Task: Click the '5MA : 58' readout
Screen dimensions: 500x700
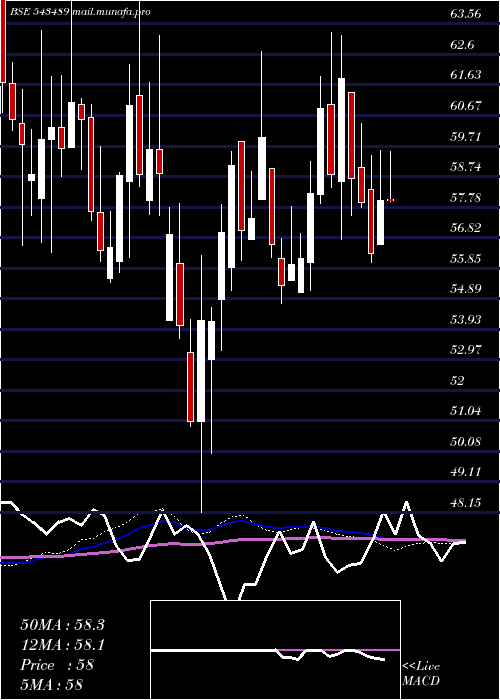Action: pyautogui.click(x=52, y=685)
